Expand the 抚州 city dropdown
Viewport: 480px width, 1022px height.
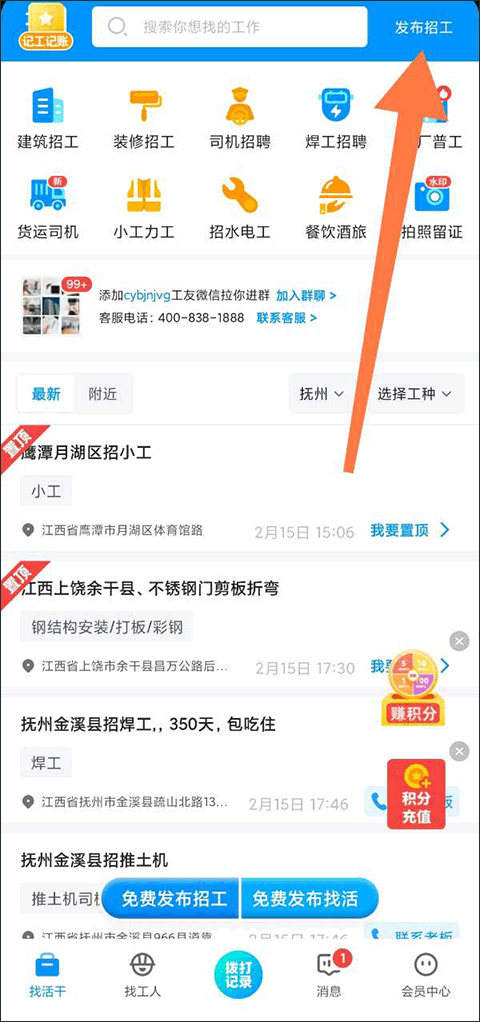click(x=322, y=394)
